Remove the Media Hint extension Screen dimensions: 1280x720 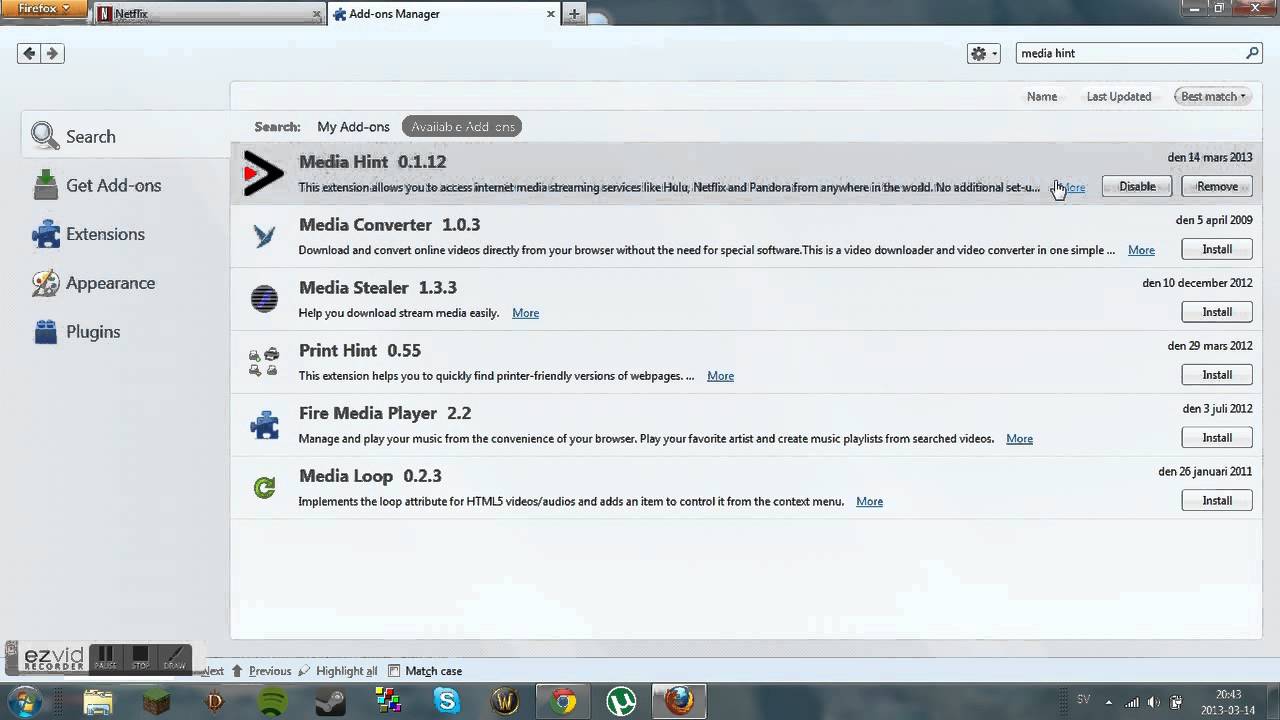pos(1217,186)
